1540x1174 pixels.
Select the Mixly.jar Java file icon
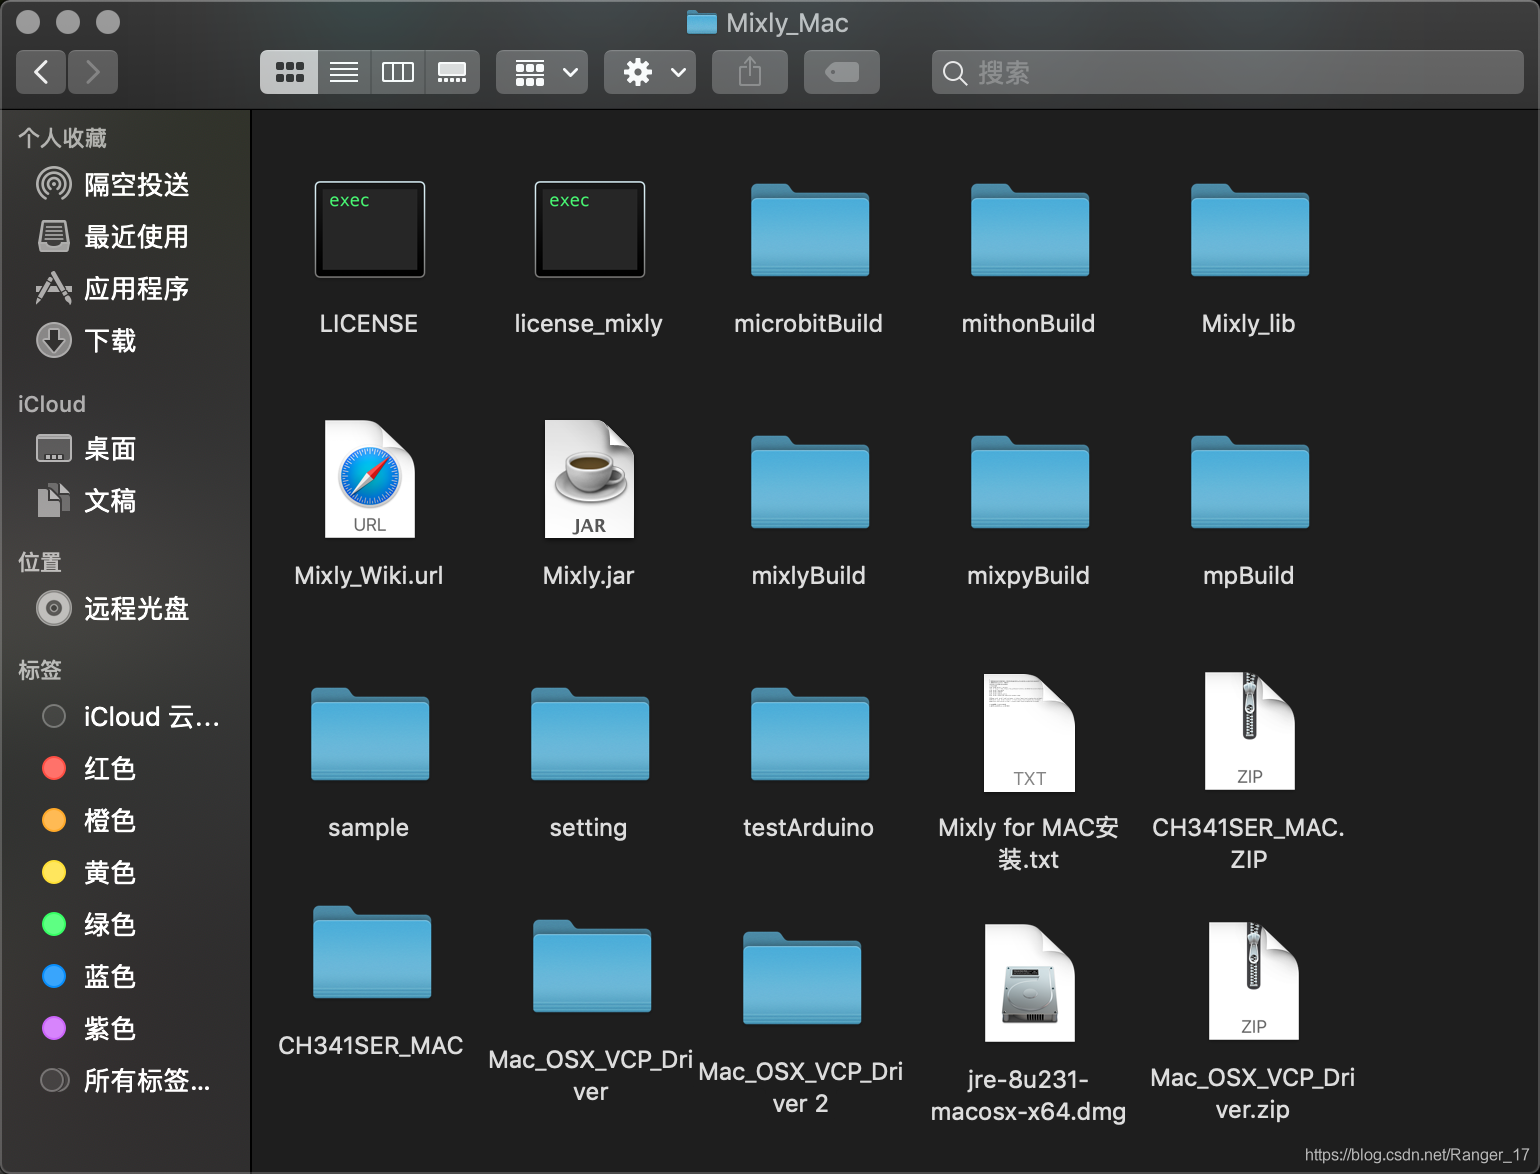coord(590,479)
